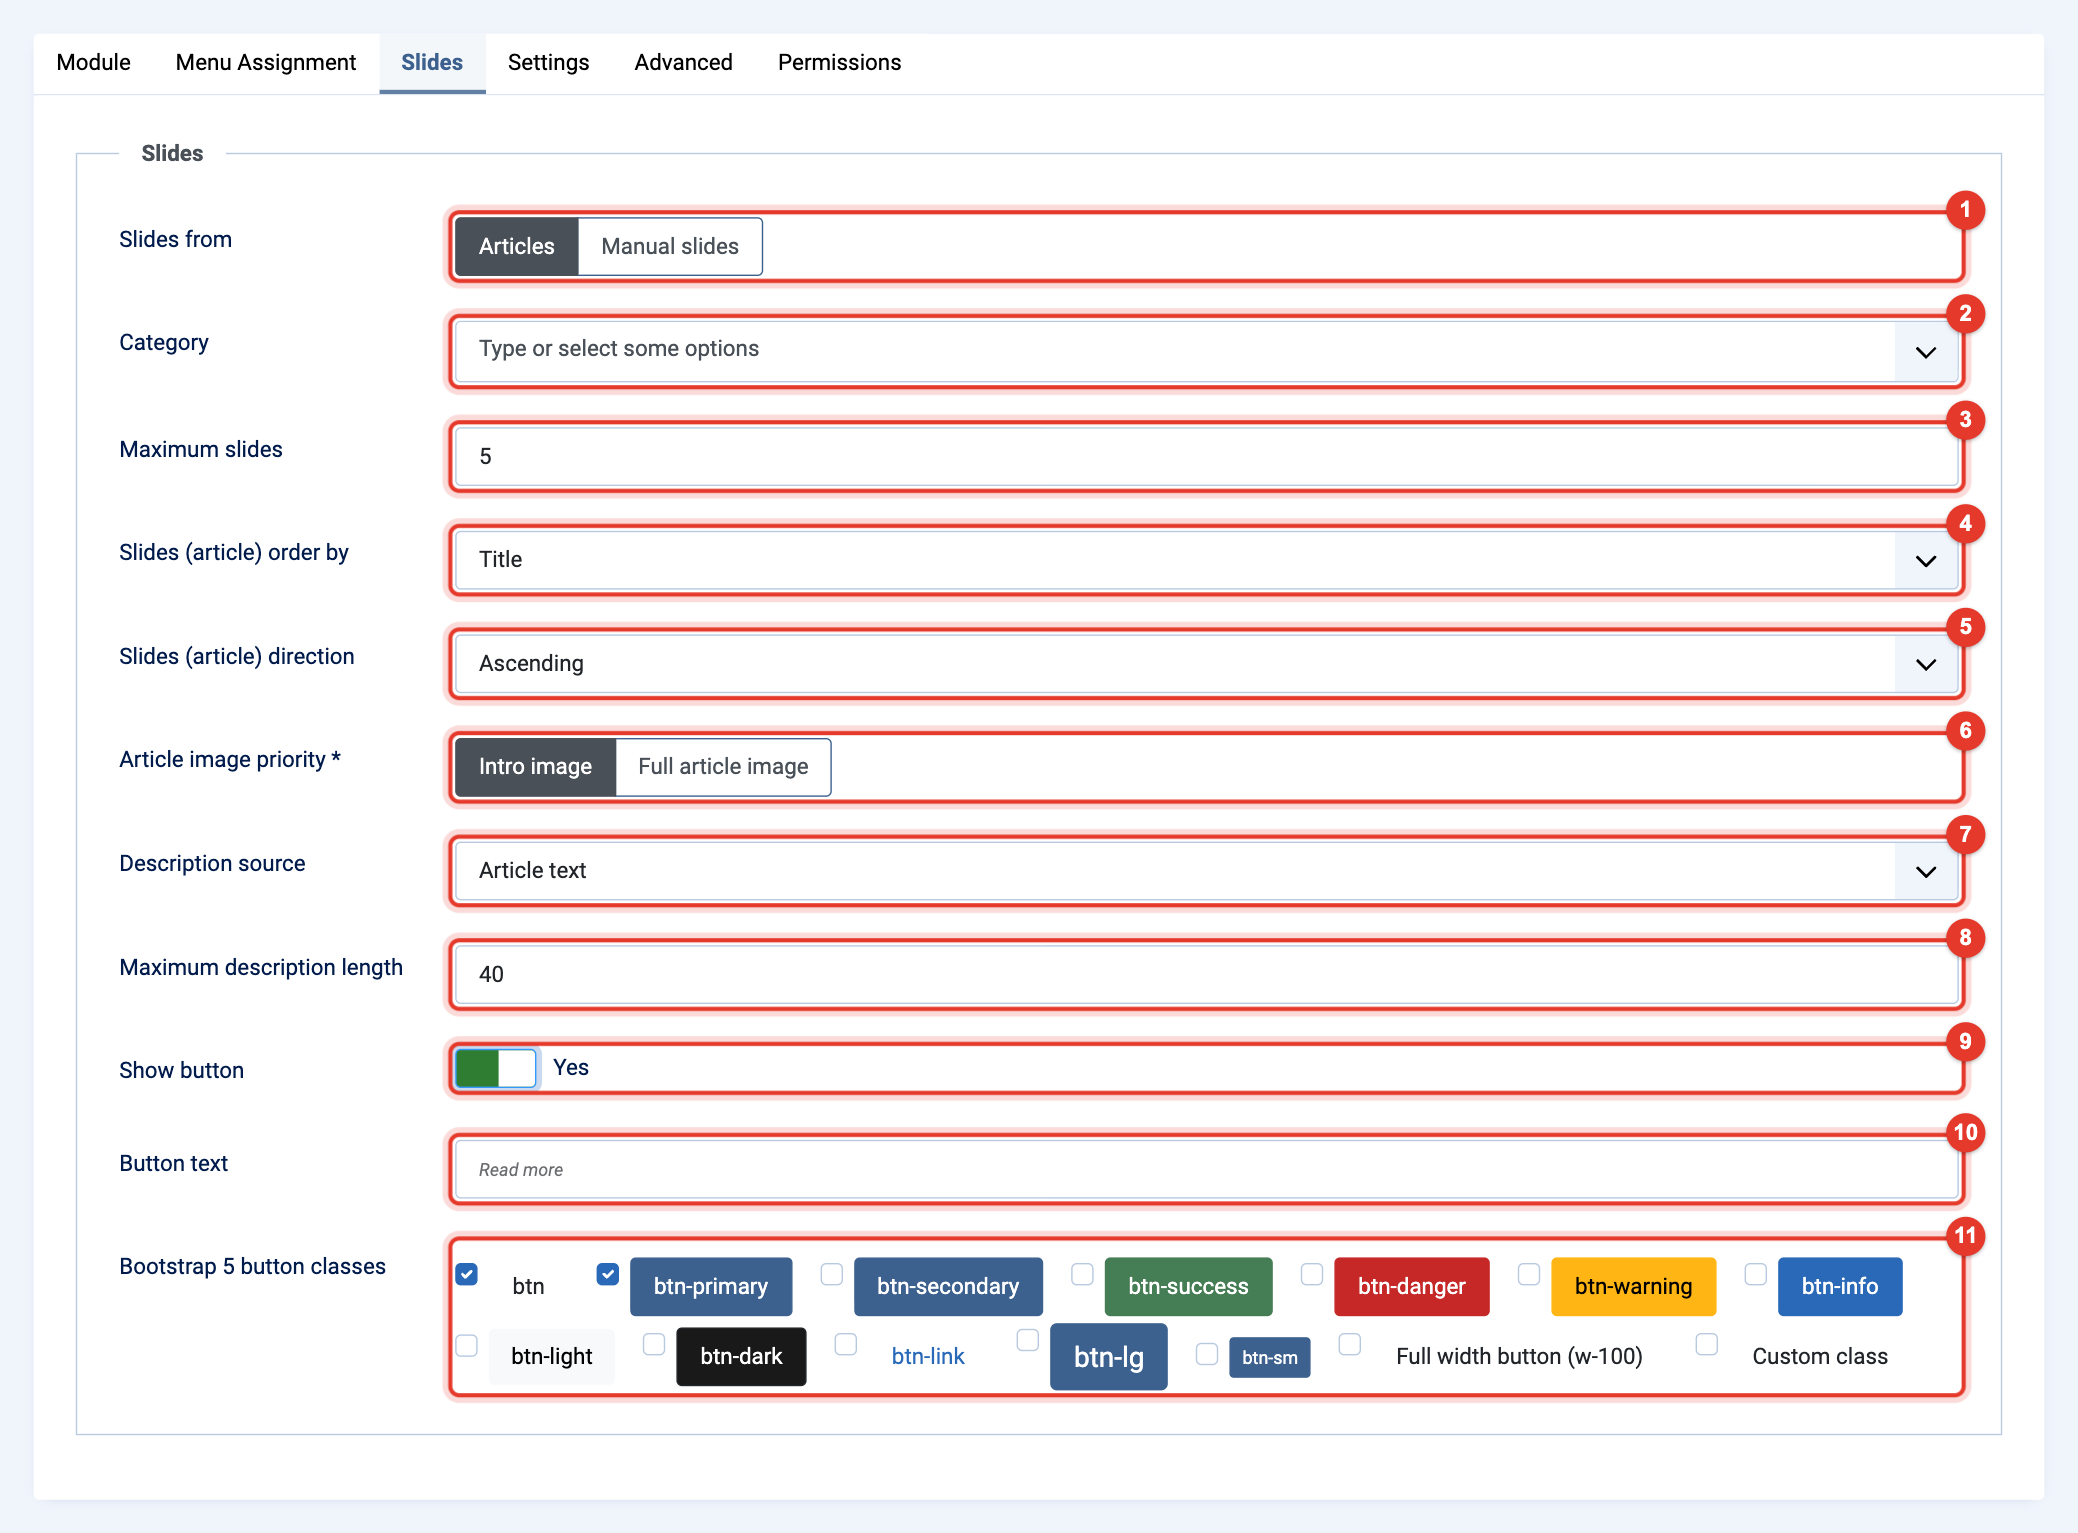Check the btn-danger checkbox
Viewport: 2078px width, 1533px height.
[x=1312, y=1274]
